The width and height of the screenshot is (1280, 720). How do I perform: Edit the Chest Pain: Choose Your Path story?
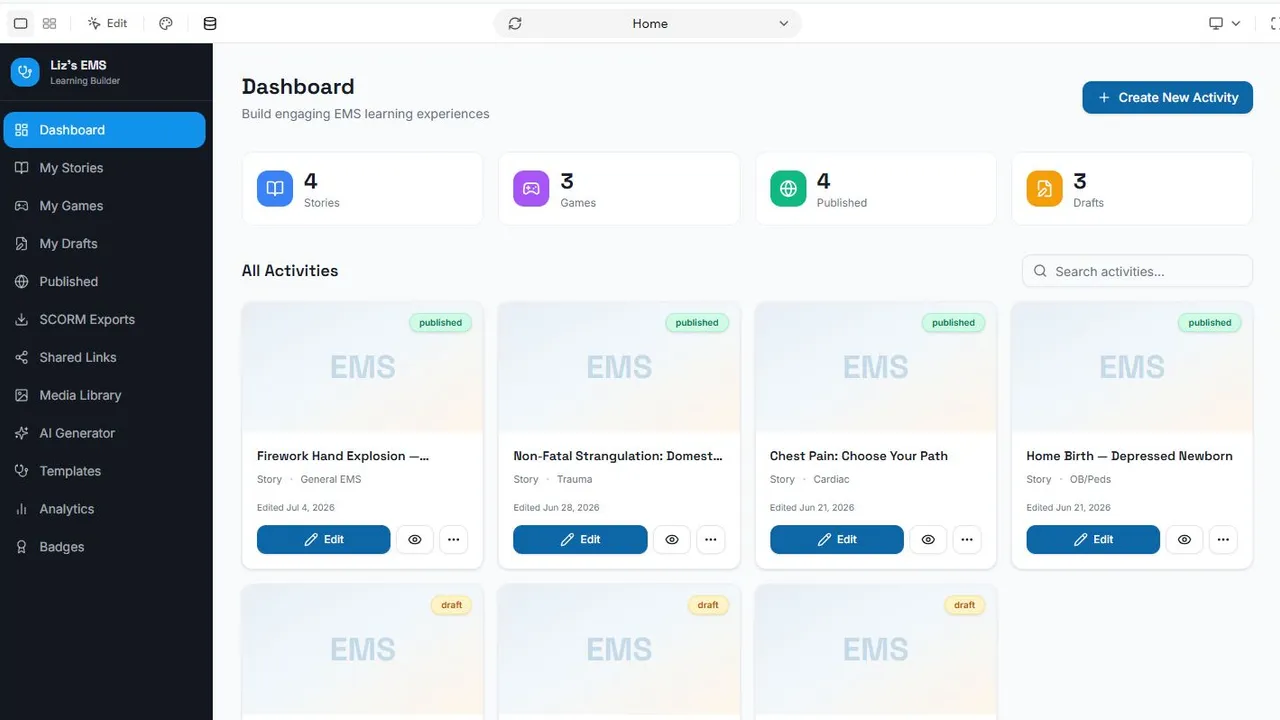[x=836, y=539]
